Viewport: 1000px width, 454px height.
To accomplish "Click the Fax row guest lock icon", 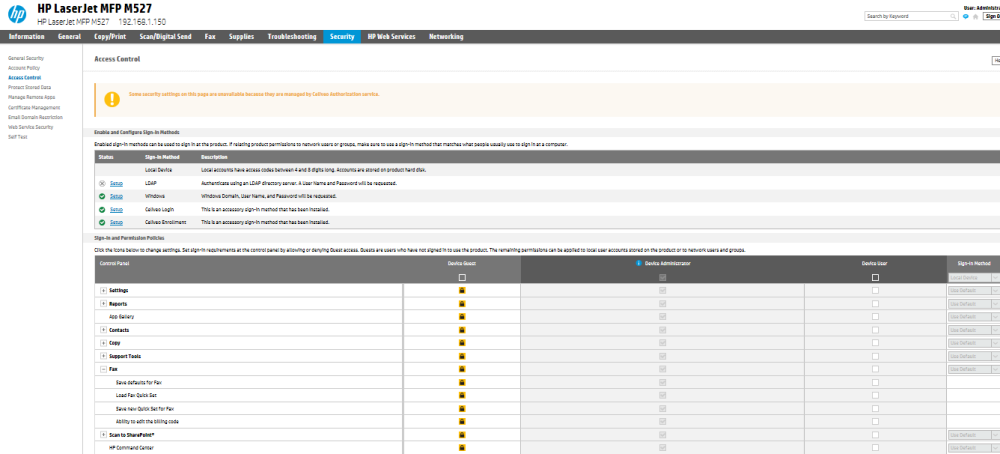I will pyautogui.click(x=462, y=369).
